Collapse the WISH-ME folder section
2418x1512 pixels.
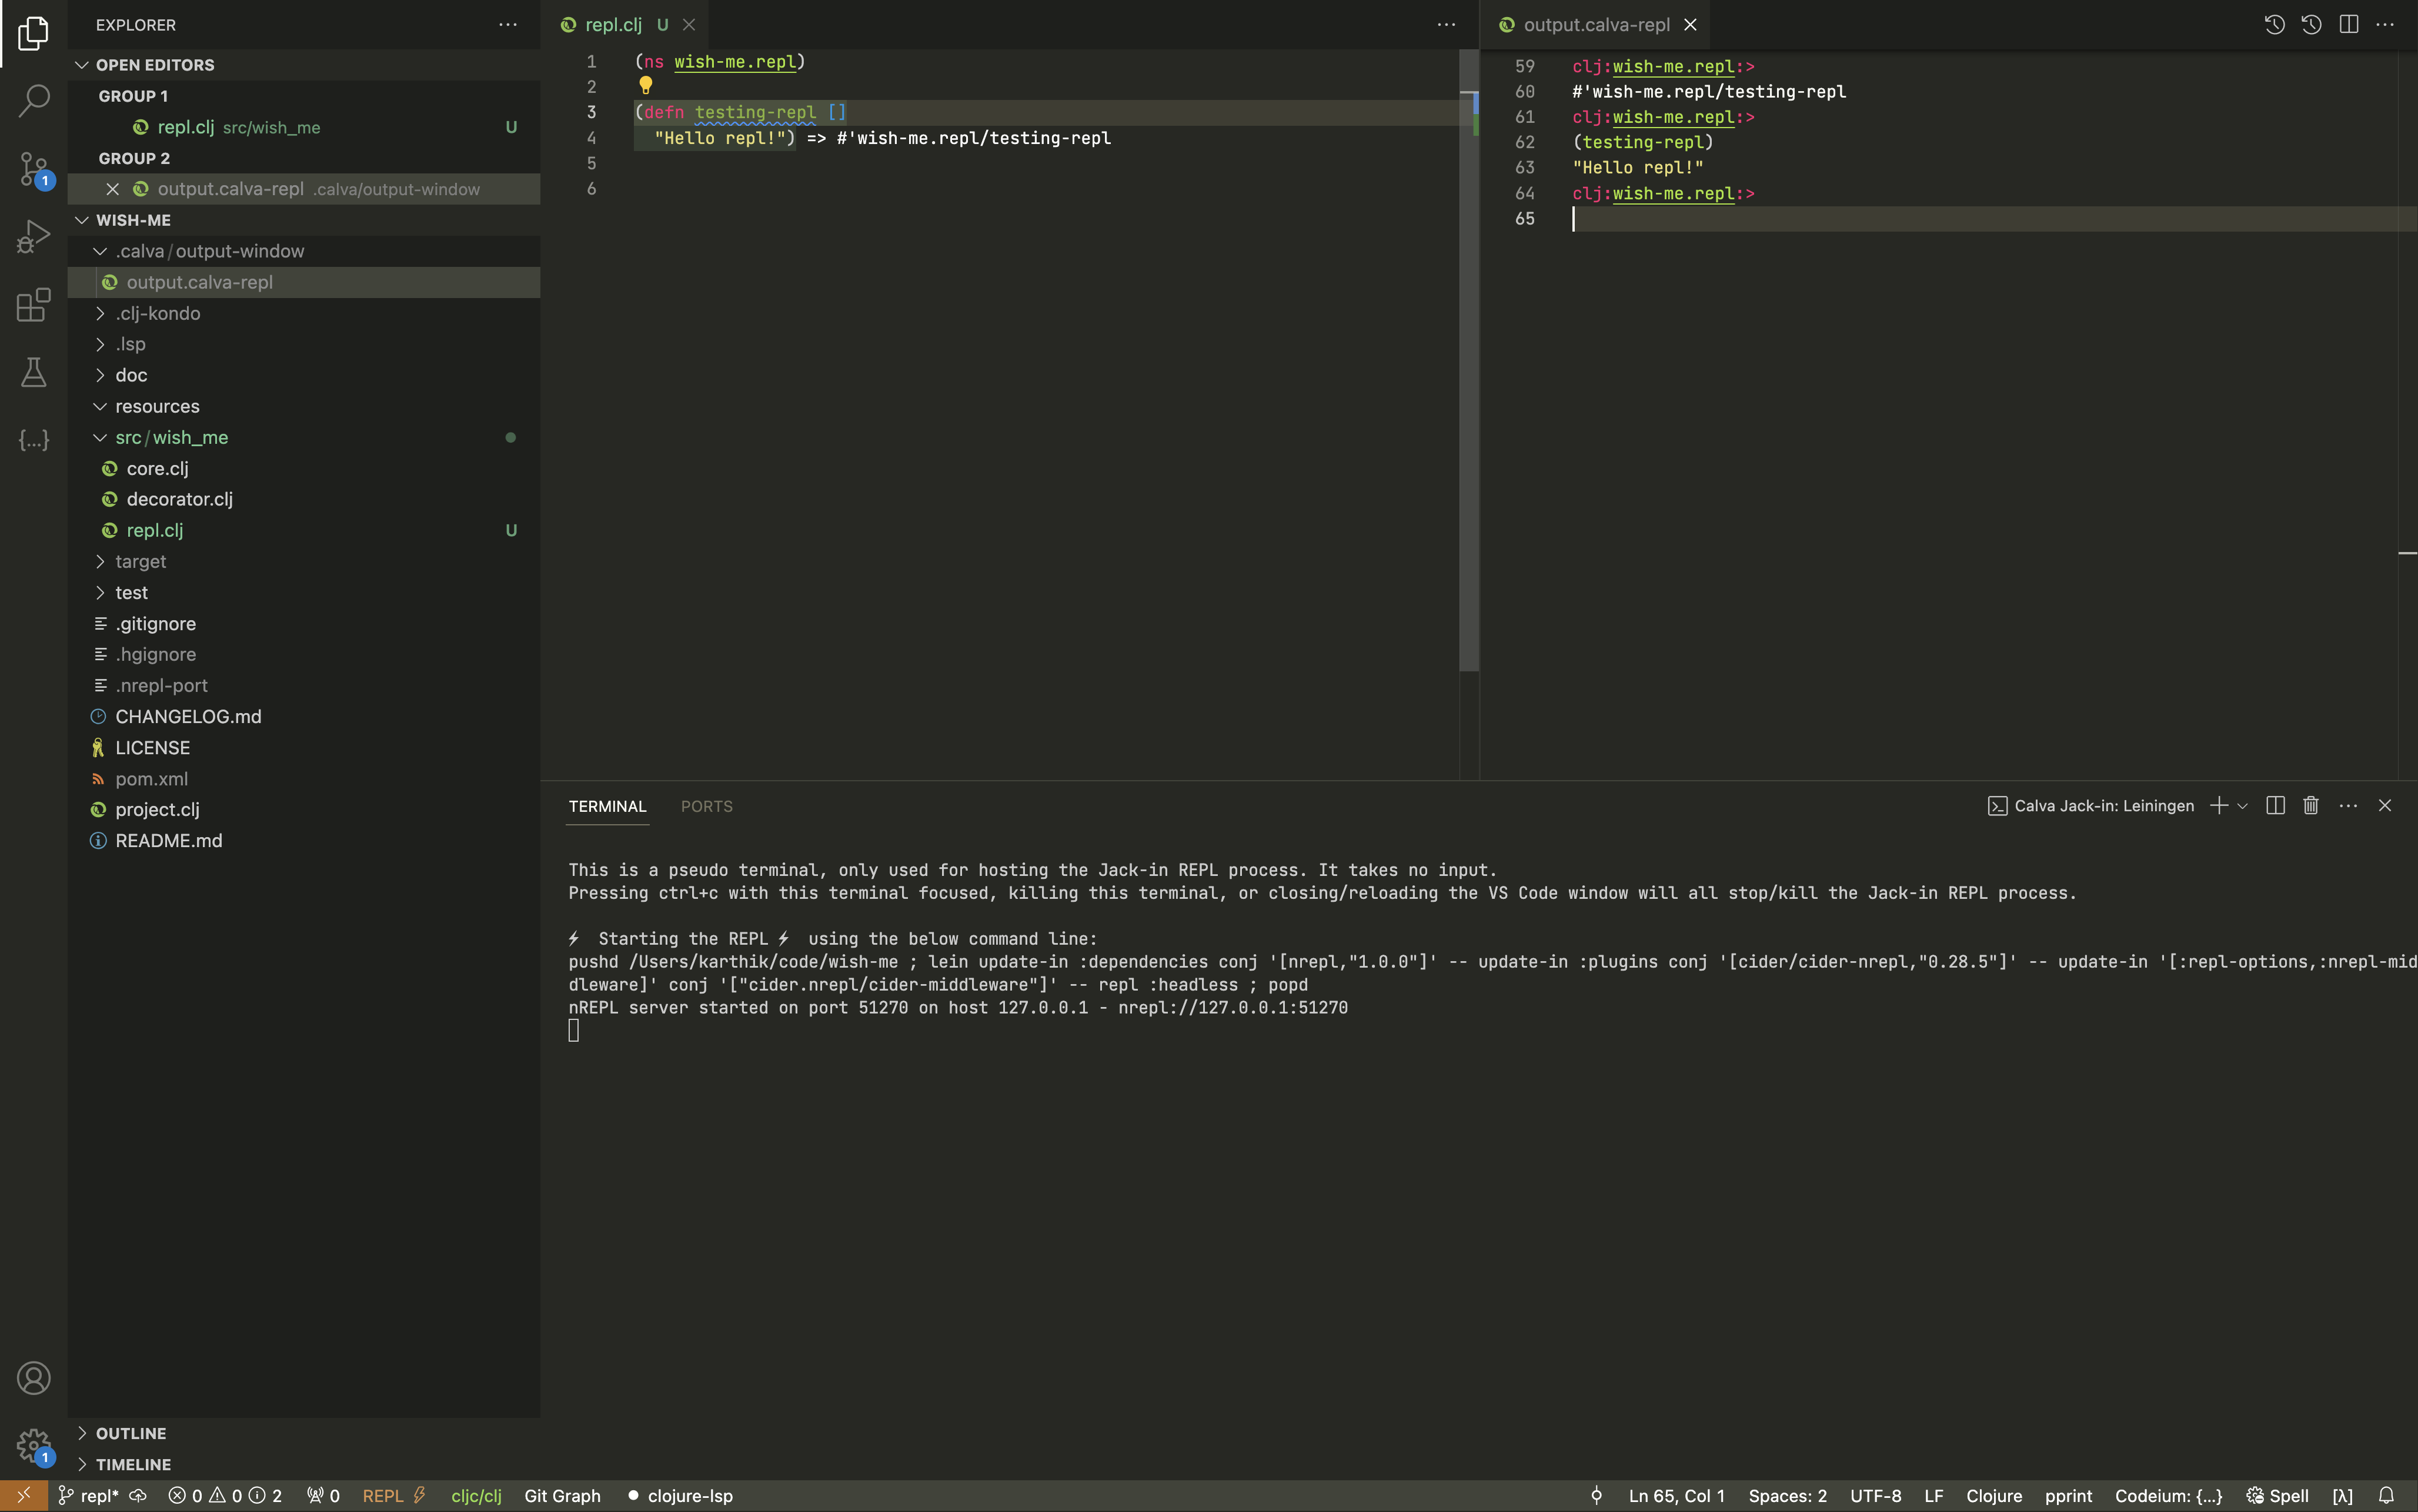(82, 220)
